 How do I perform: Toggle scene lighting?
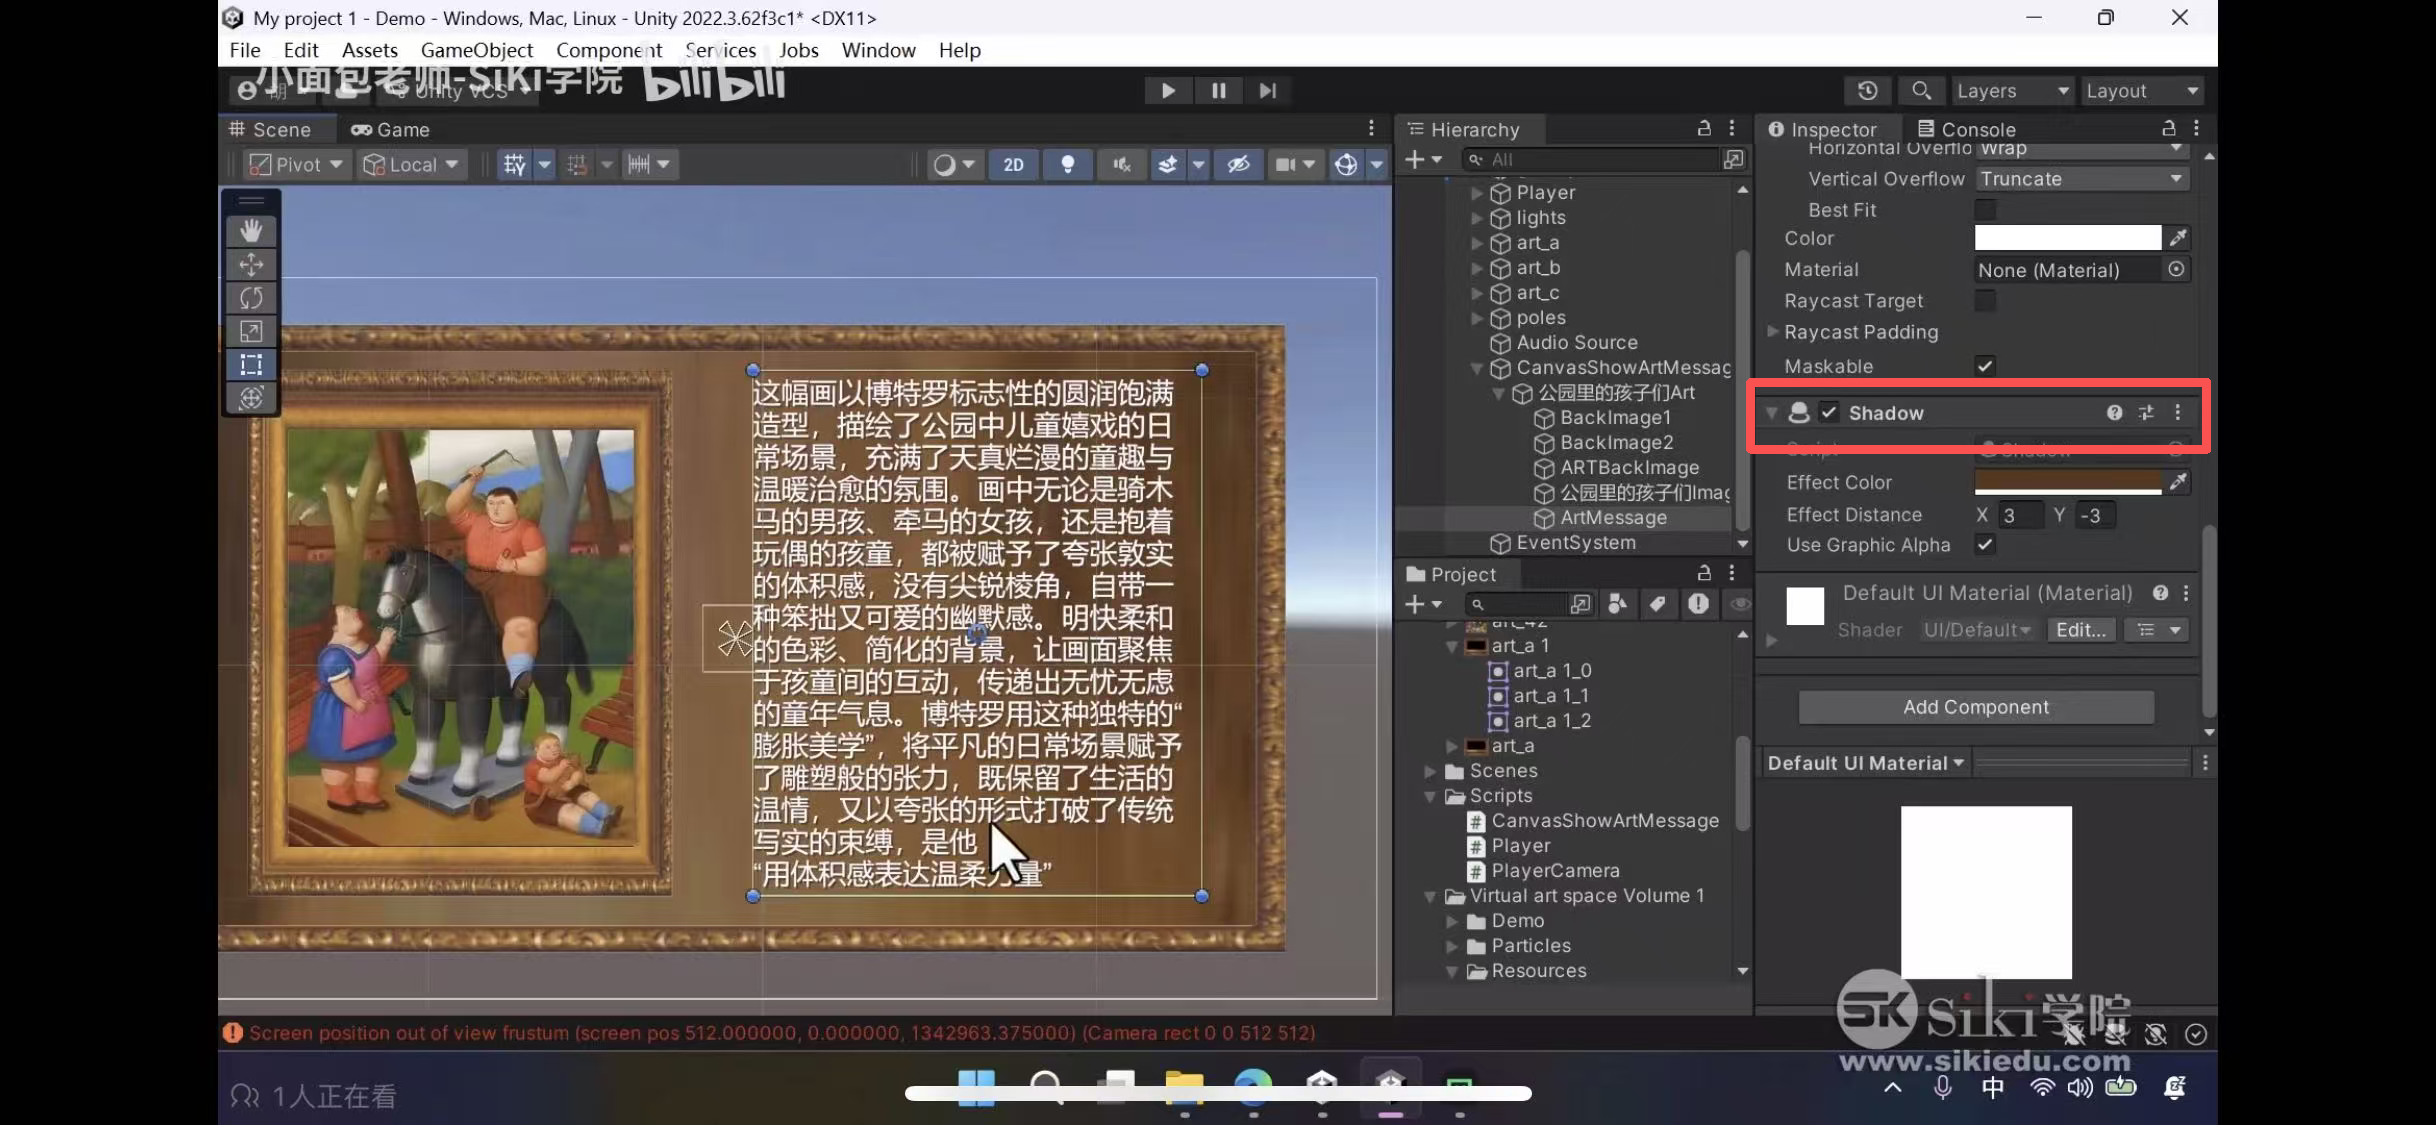tap(1067, 165)
